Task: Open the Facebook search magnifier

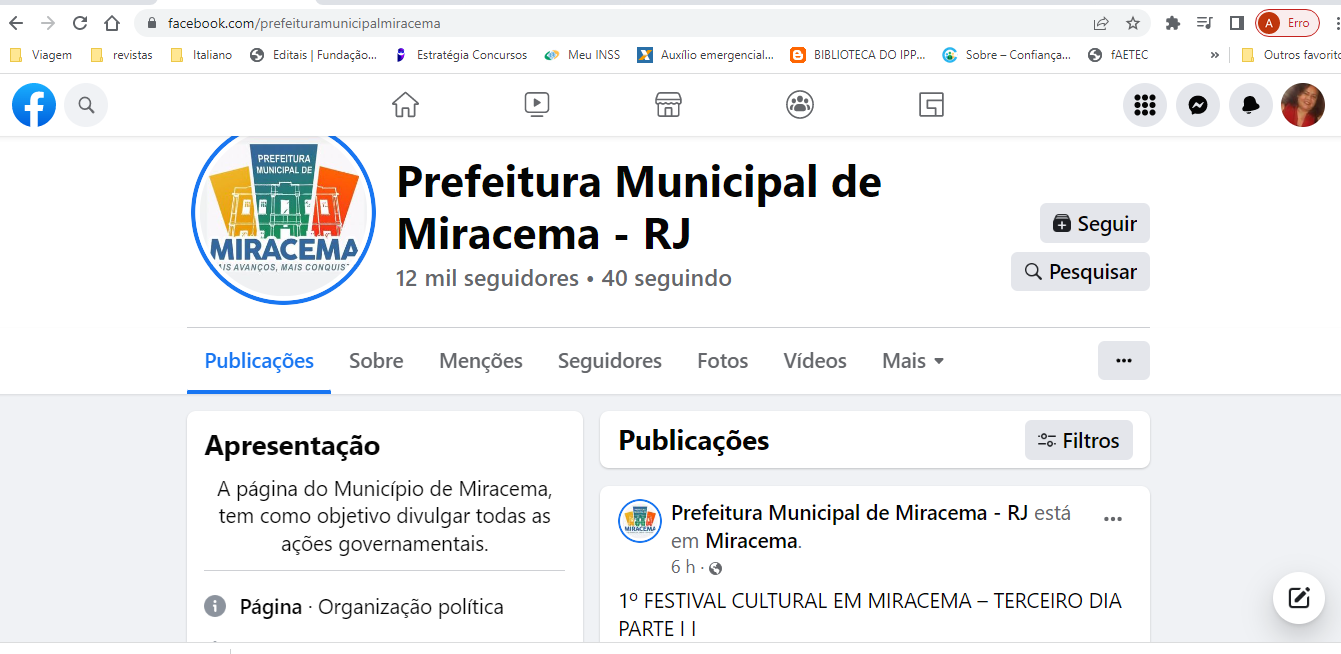Action: coord(86,105)
